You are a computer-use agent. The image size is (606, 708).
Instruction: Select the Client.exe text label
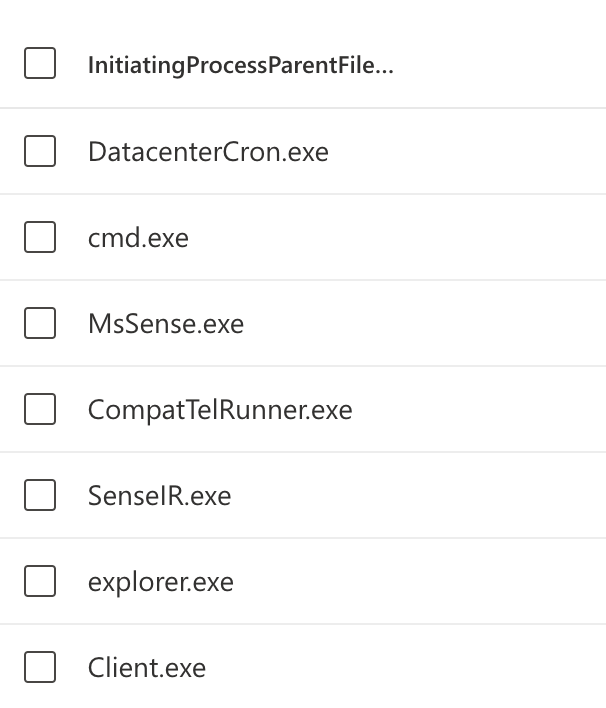click(147, 668)
